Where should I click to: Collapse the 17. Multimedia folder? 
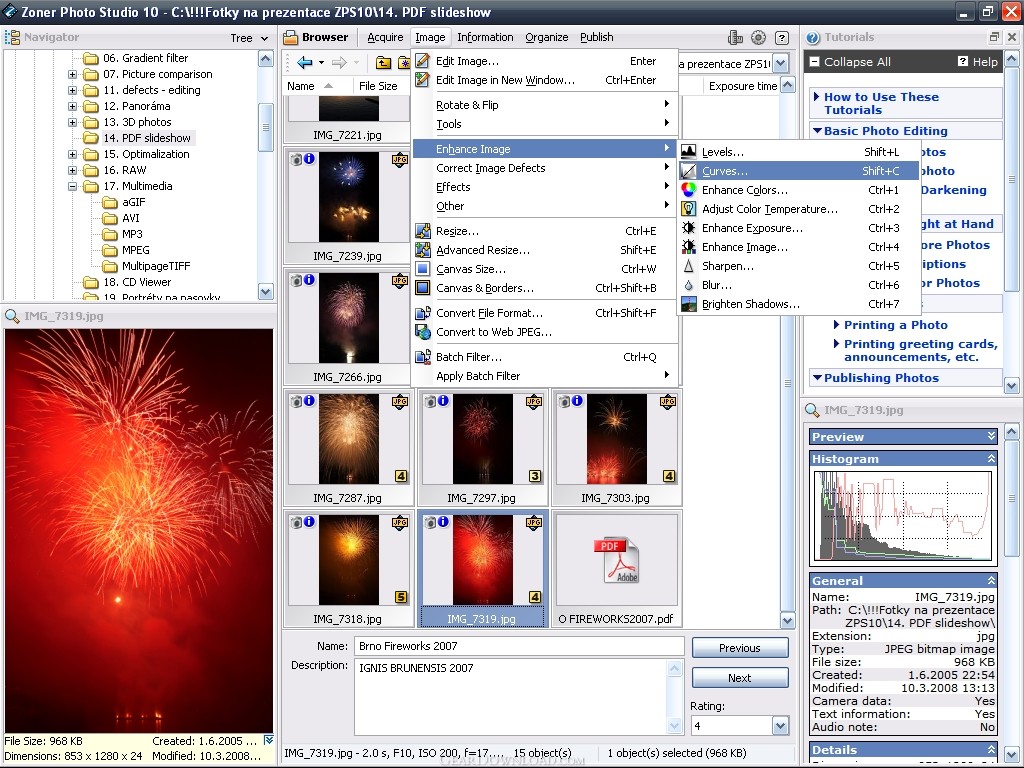[72, 186]
